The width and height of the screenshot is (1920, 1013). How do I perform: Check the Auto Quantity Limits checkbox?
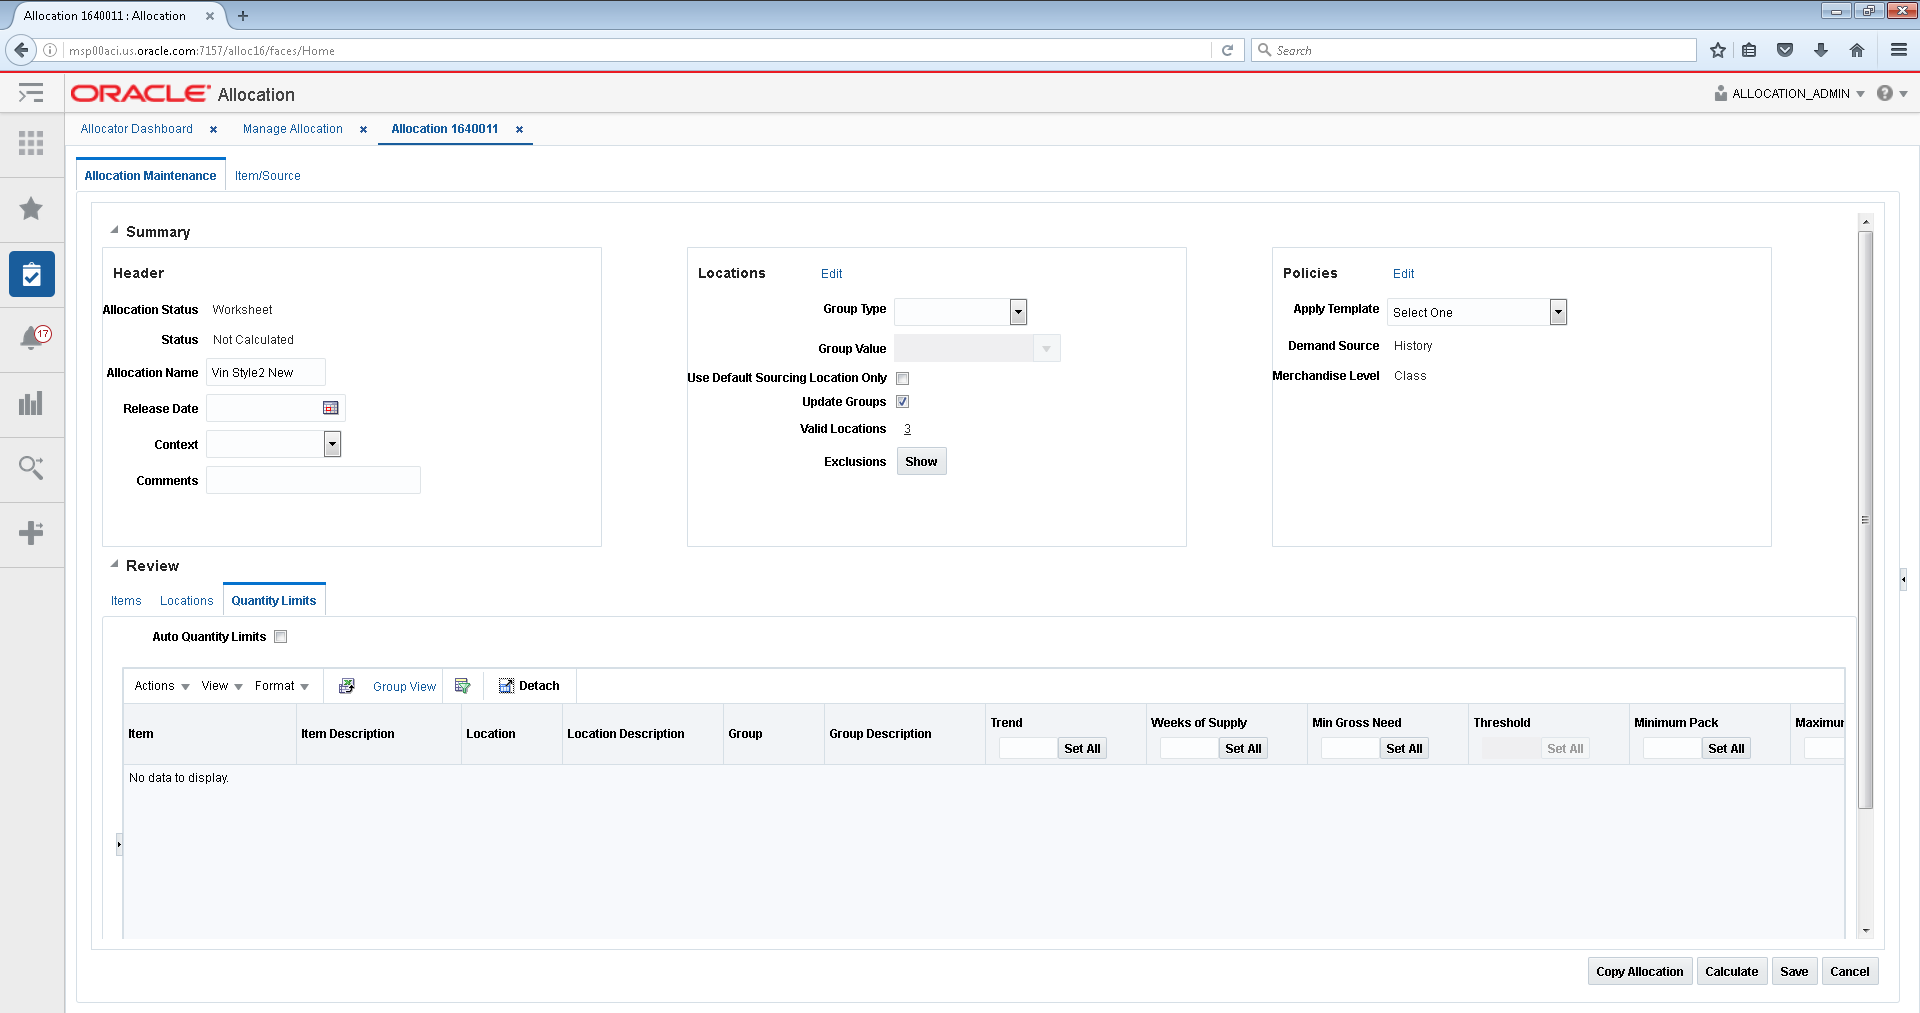click(281, 636)
